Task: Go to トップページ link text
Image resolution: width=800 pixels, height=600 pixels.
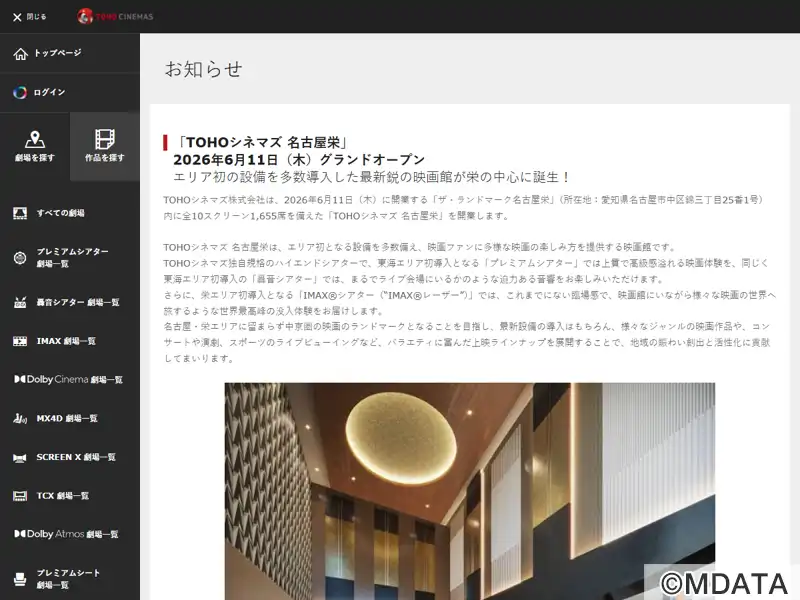Action: pos(57,53)
